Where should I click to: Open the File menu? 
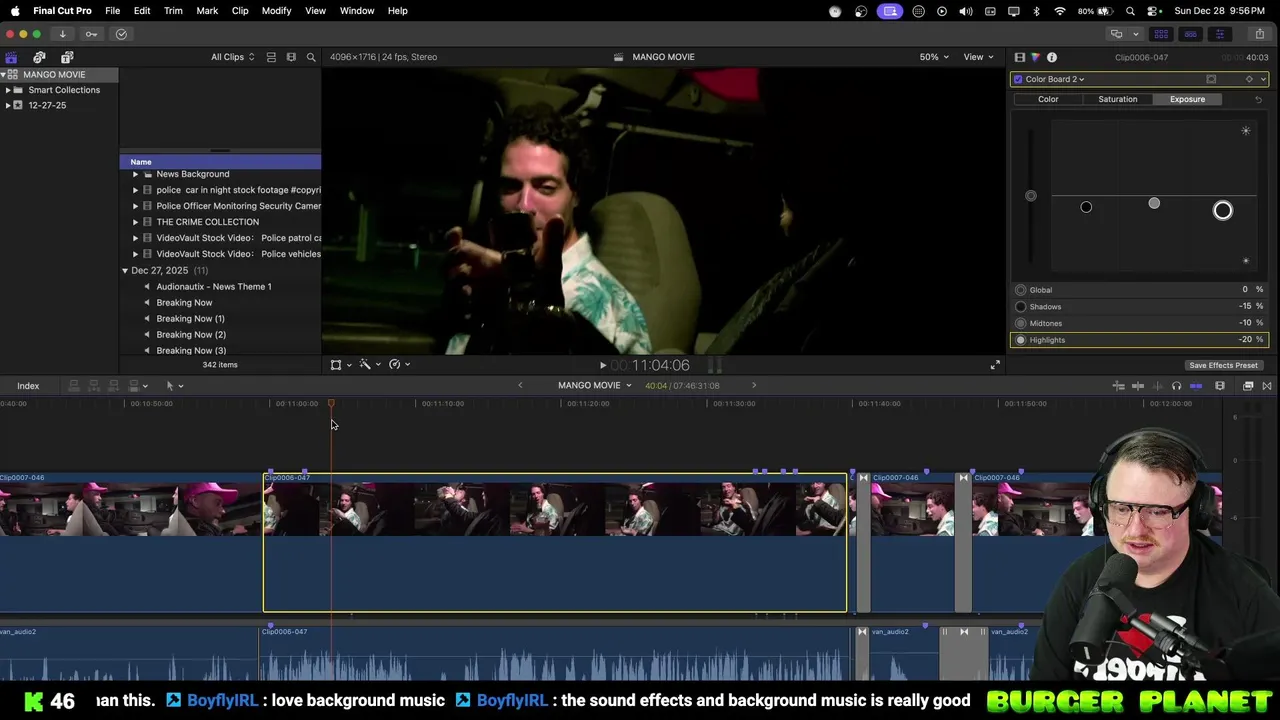112,11
